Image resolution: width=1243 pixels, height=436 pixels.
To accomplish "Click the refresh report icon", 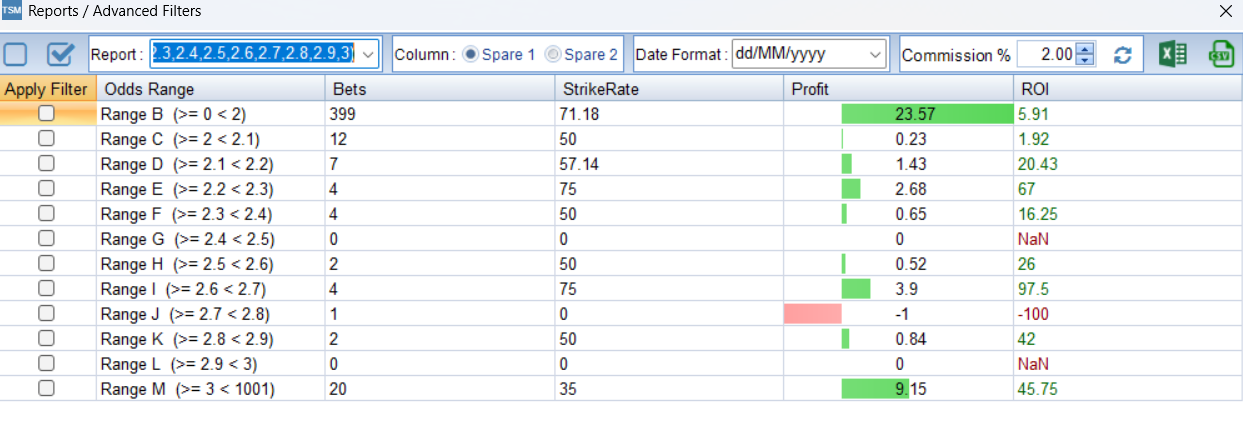I will [1123, 55].
